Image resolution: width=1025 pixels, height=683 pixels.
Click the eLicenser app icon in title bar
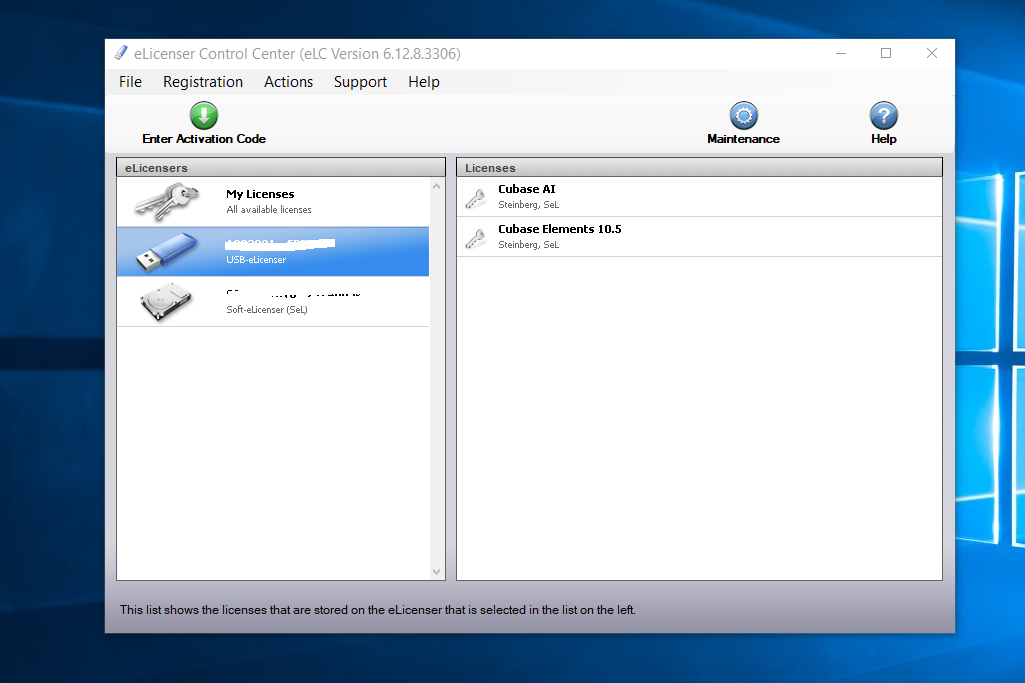[121, 53]
